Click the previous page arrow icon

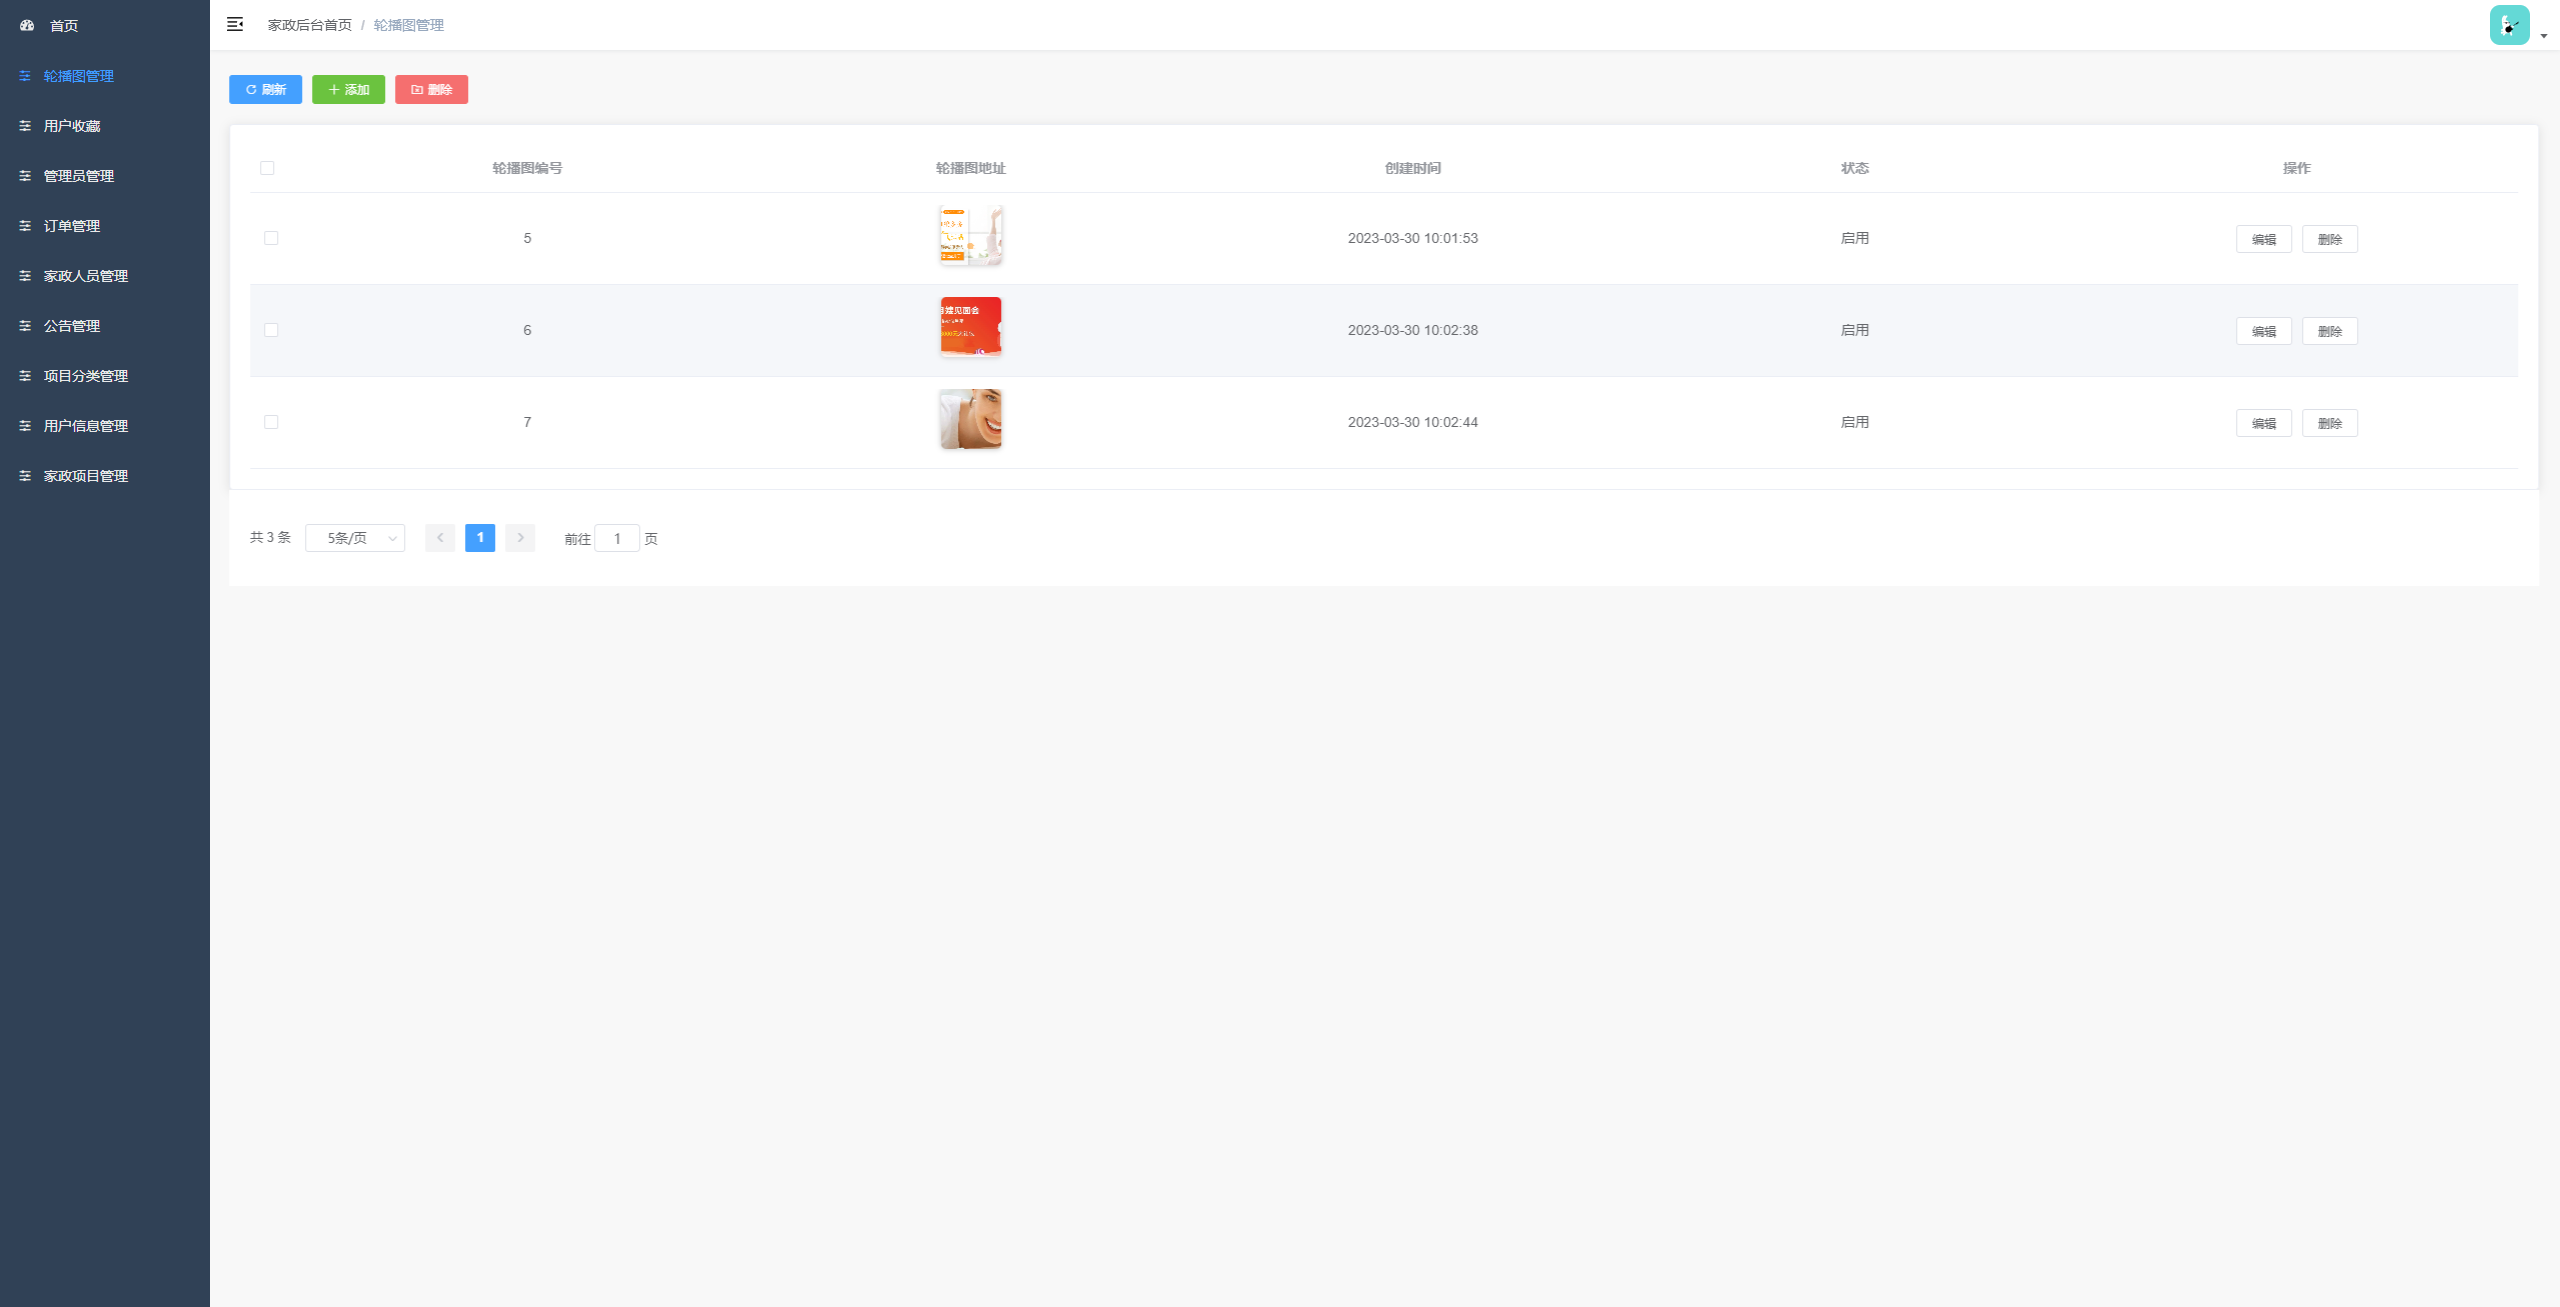[x=440, y=538]
